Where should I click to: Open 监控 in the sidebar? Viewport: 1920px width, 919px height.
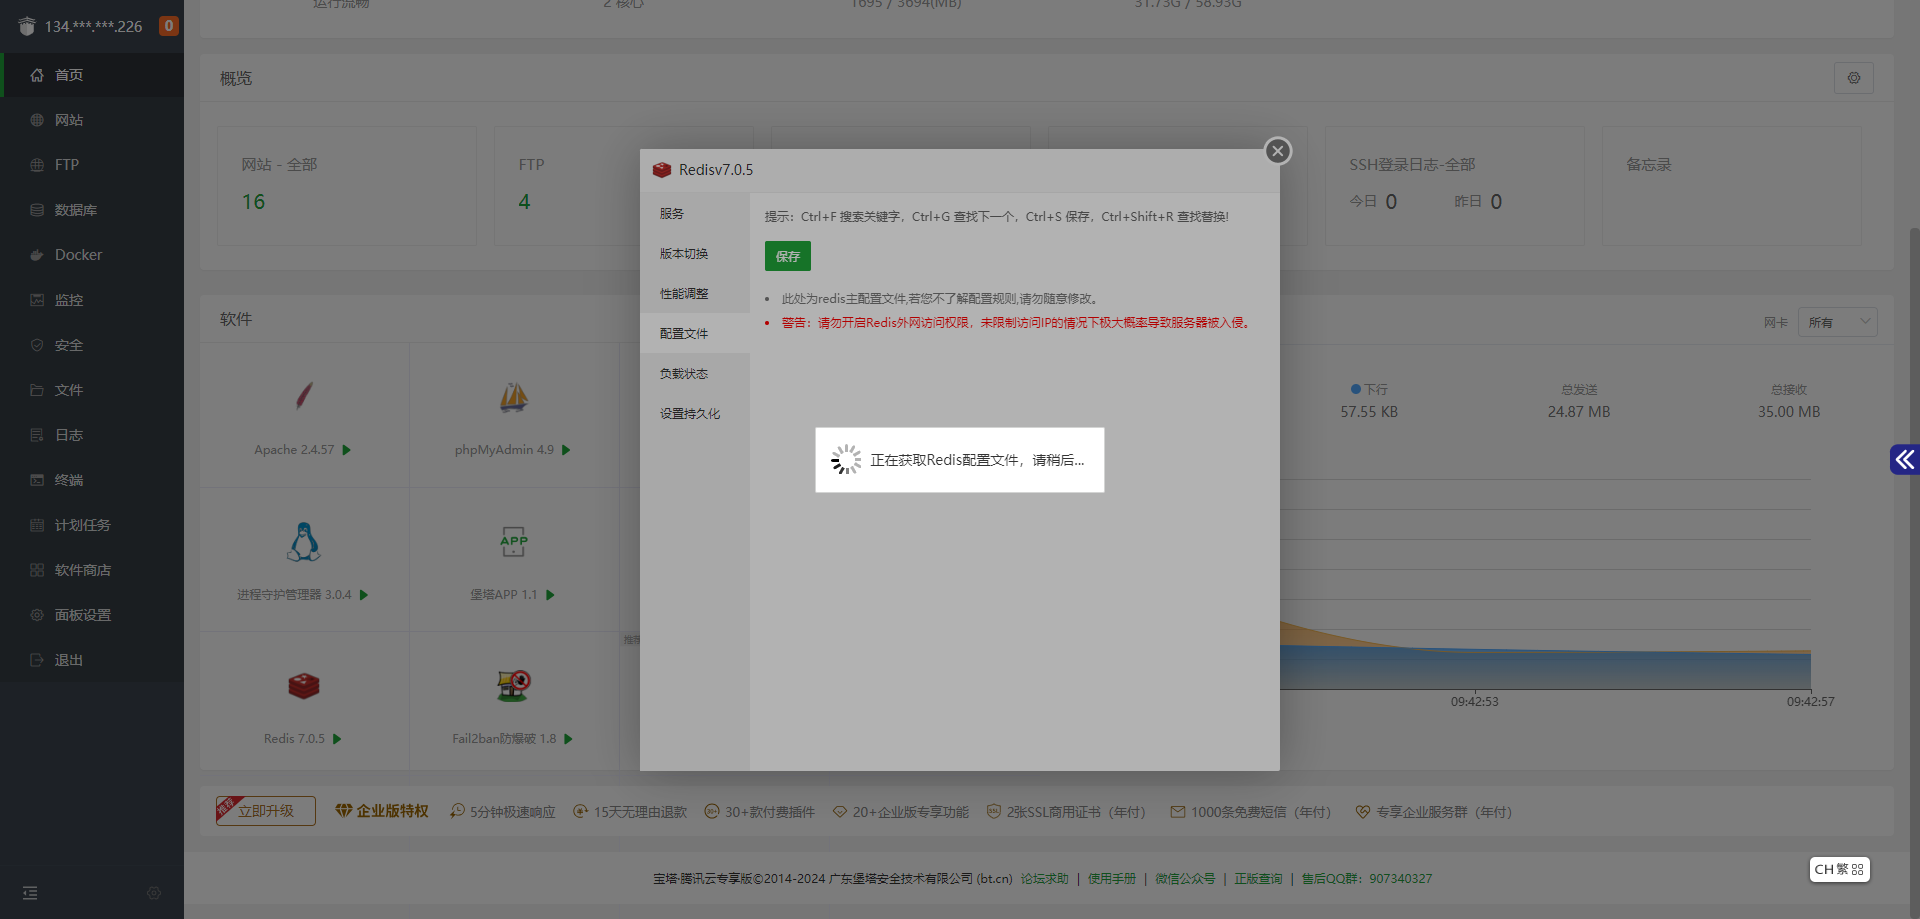pos(92,300)
